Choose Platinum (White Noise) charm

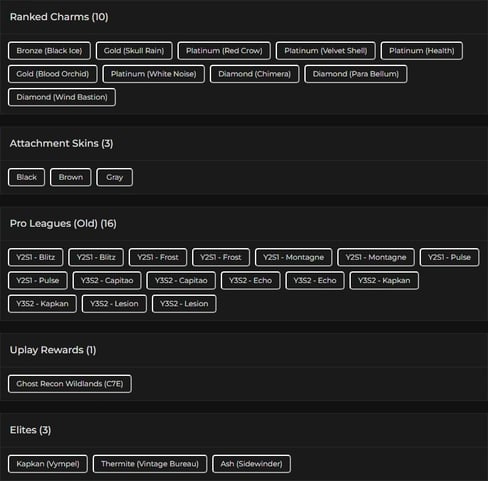pyautogui.click(x=154, y=74)
